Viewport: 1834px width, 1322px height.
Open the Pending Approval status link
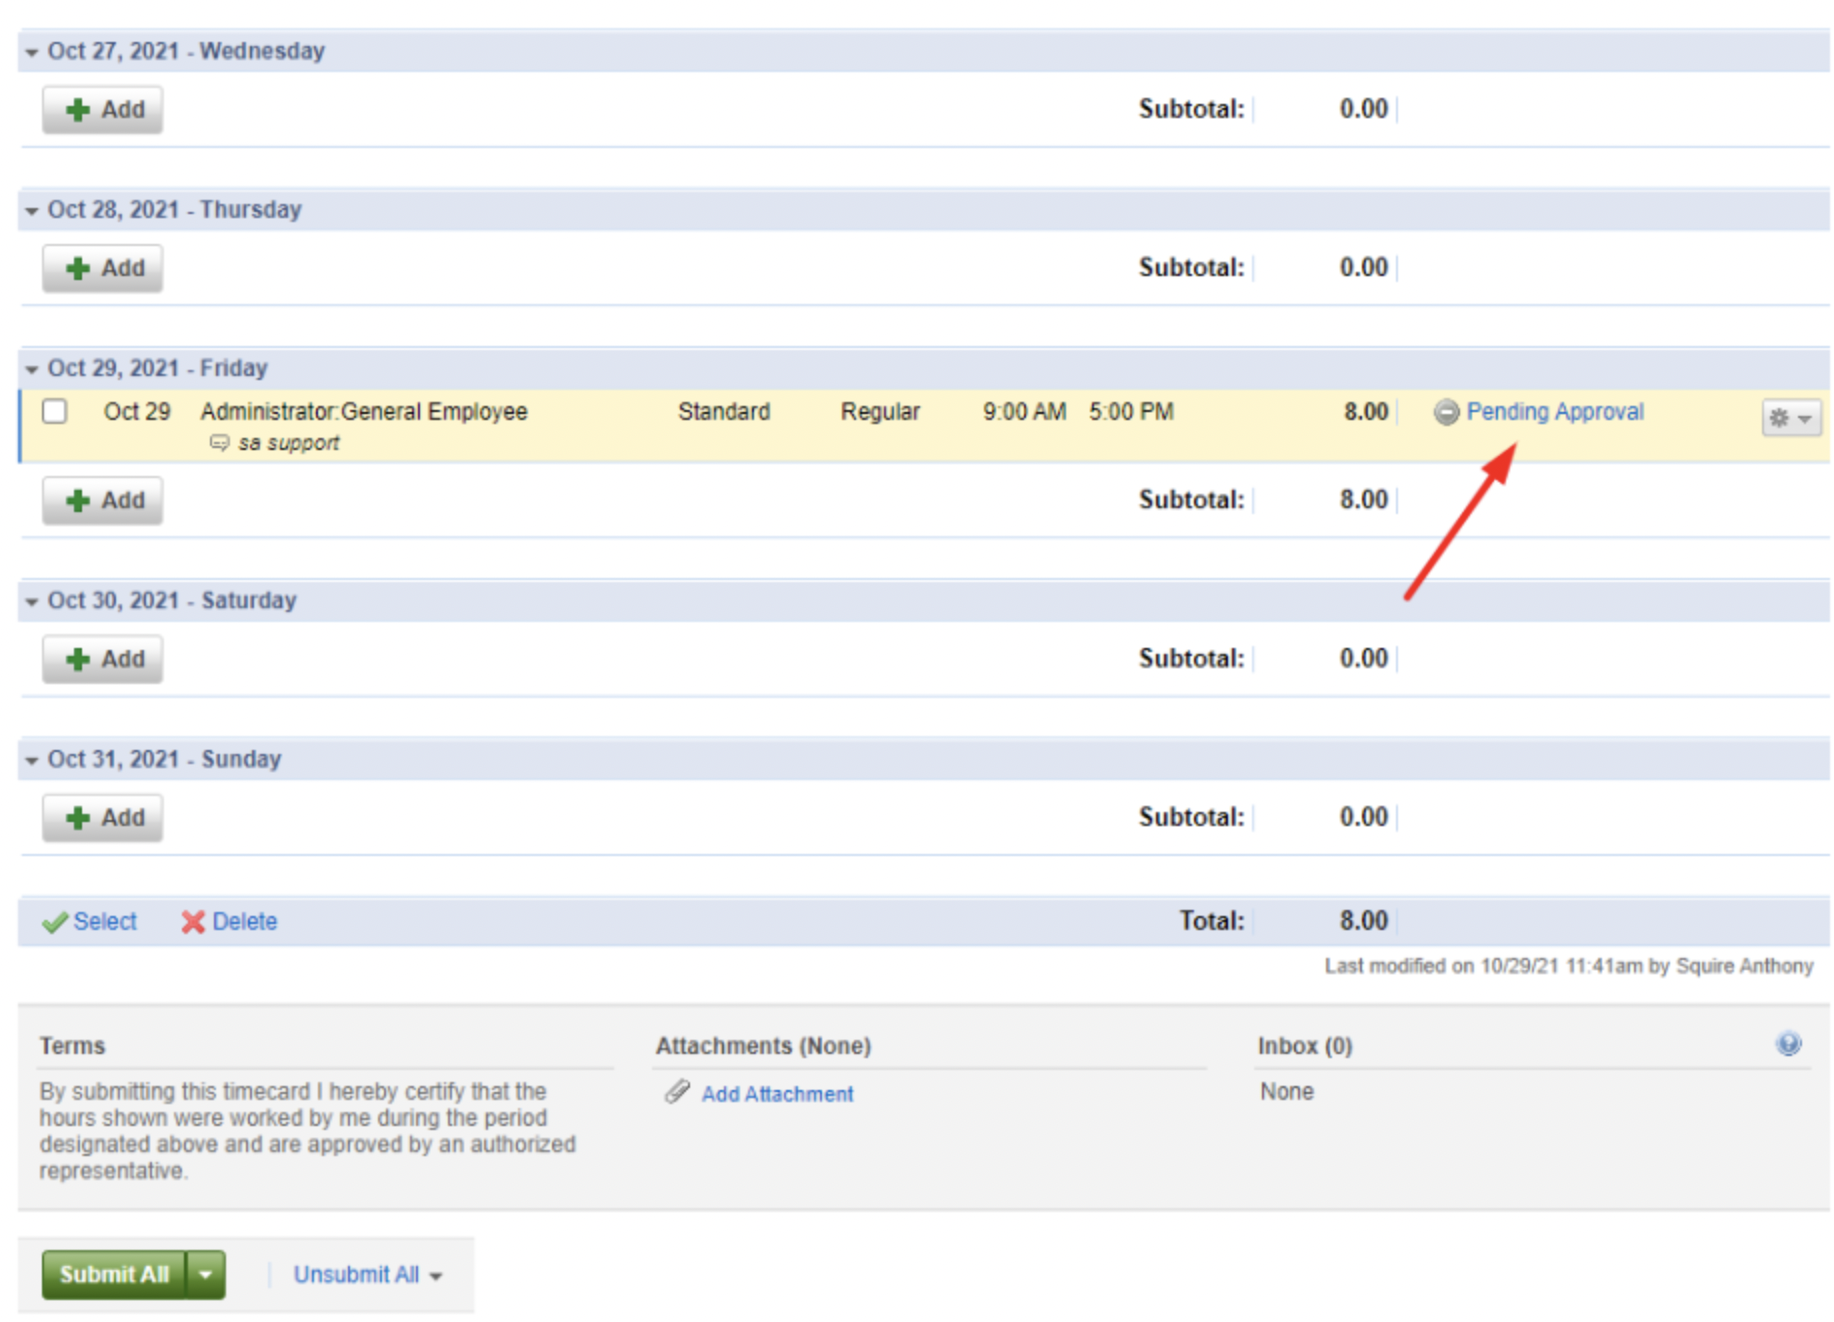pos(1554,412)
